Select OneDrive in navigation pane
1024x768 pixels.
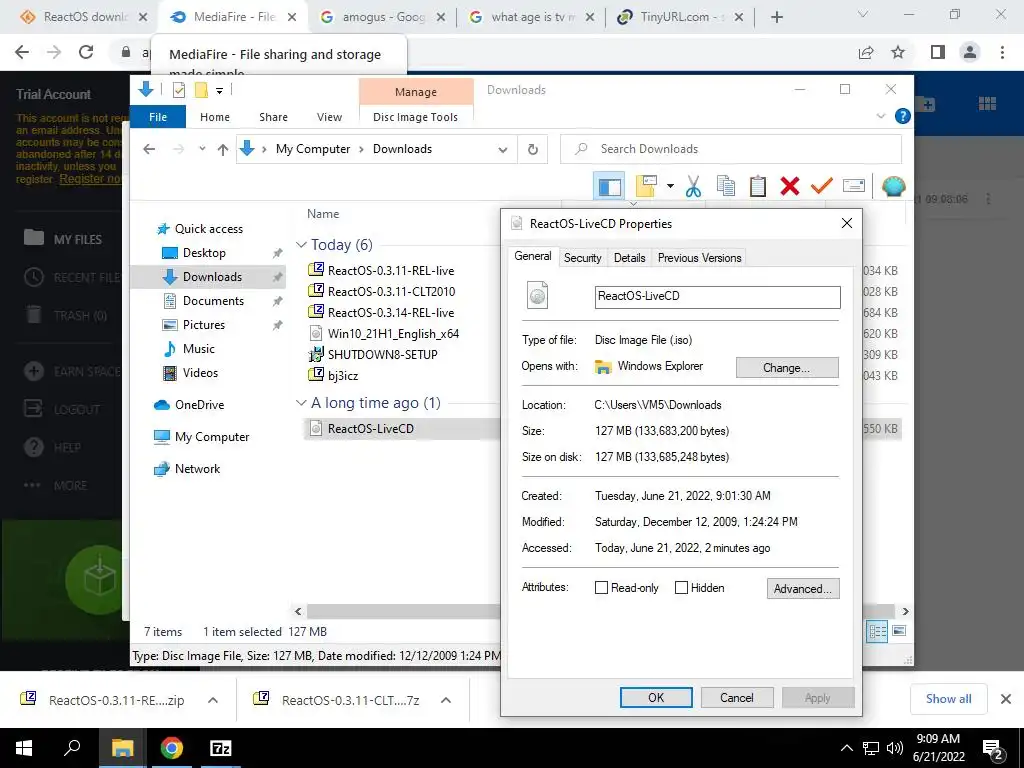click(199, 405)
